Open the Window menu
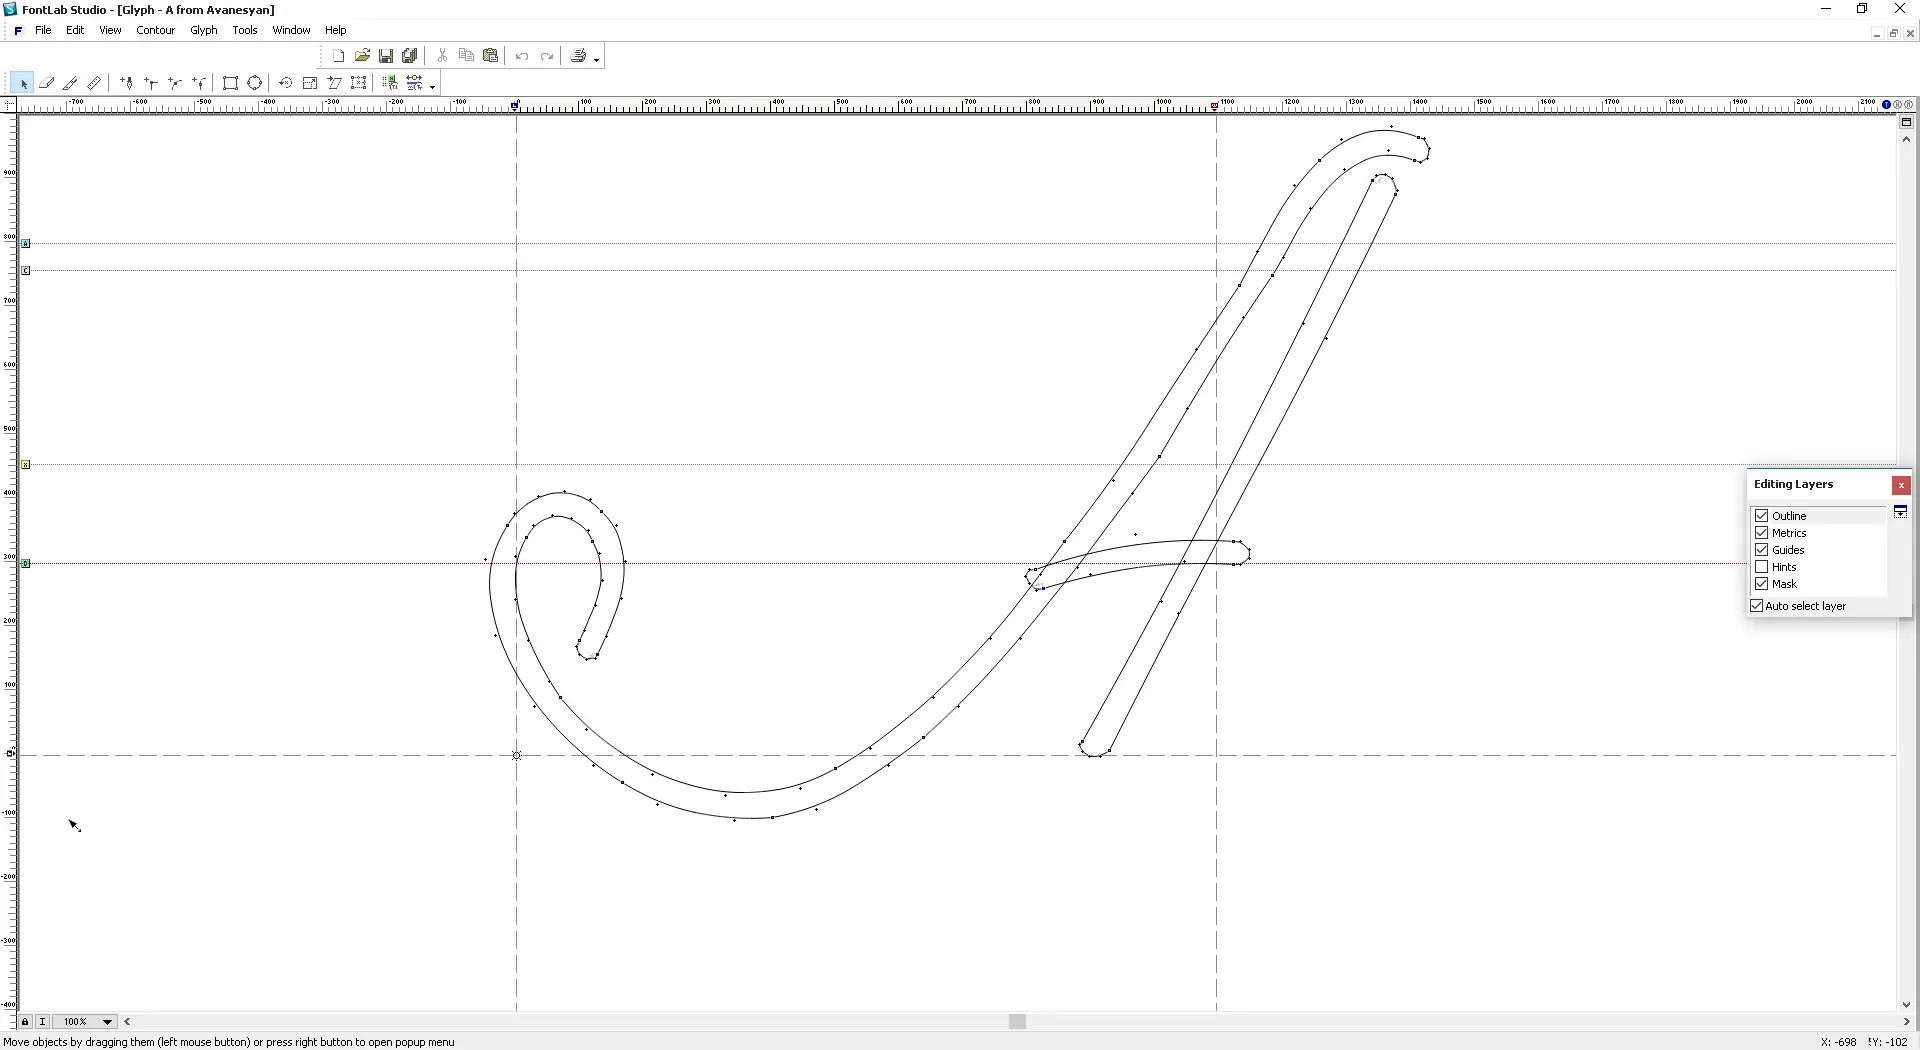Image resolution: width=1920 pixels, height=1050 pixels. click(291, 31)
